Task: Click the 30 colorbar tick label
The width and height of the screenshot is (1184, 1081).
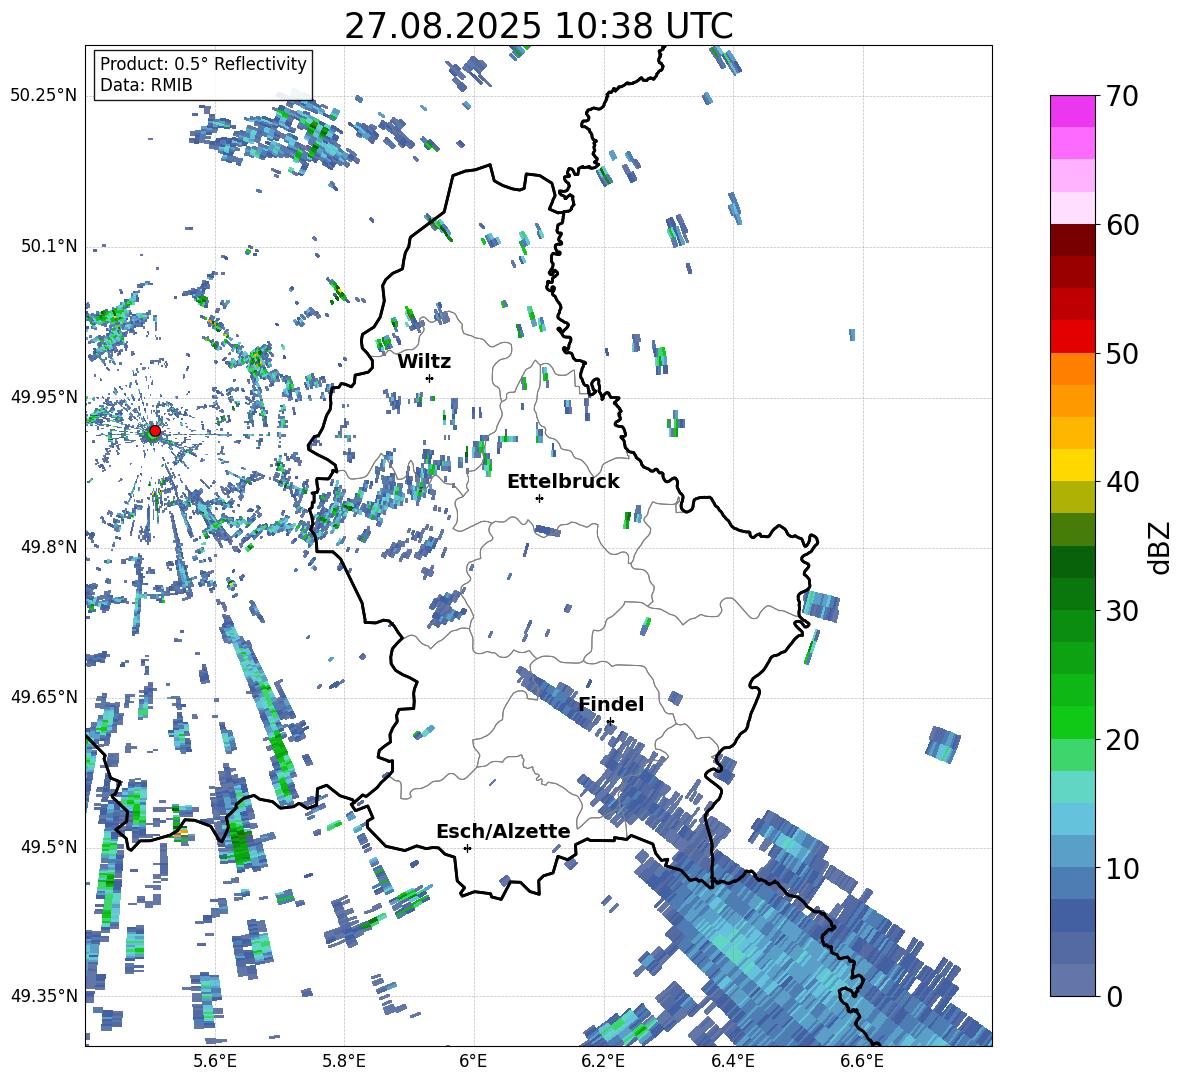Action: click(1121, 611)
